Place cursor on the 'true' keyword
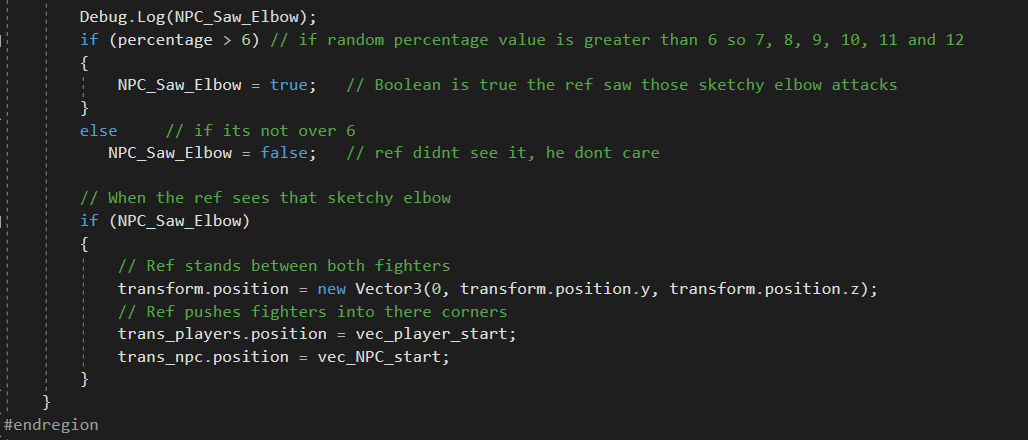This screenshot has width=1028, height=440. 288,85
